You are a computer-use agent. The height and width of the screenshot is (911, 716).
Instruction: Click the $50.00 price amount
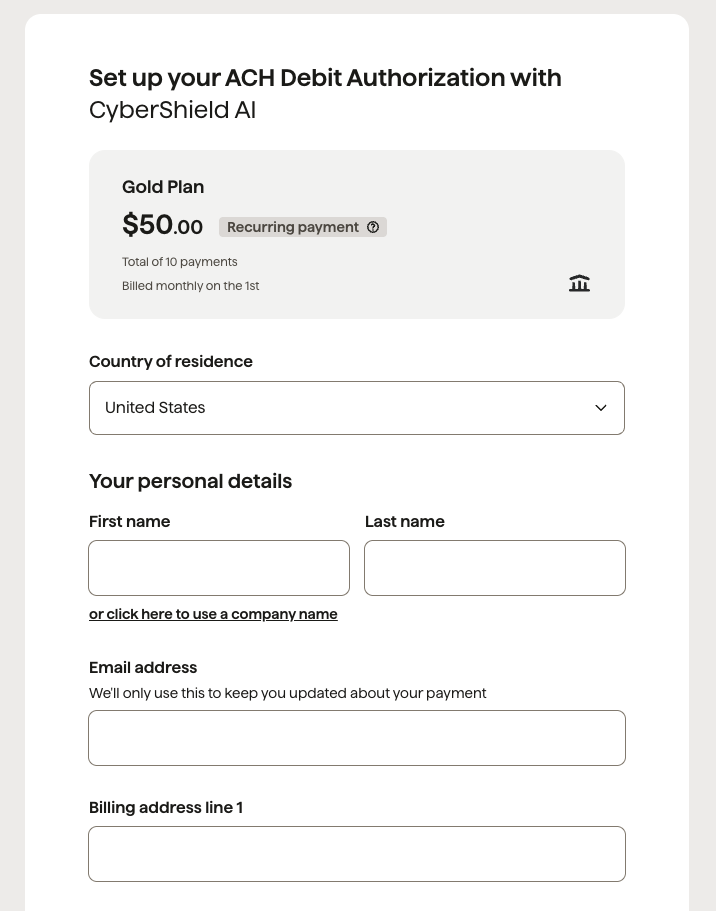pos(162,225)
